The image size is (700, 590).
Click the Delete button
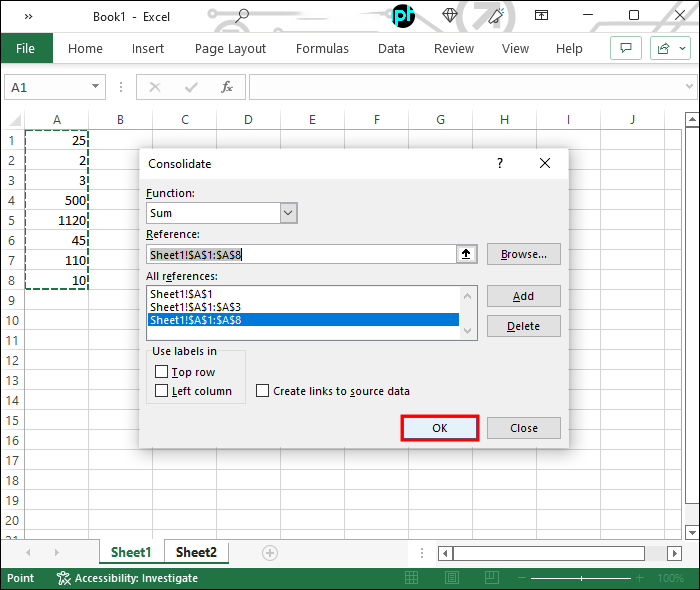pos(523,326)
